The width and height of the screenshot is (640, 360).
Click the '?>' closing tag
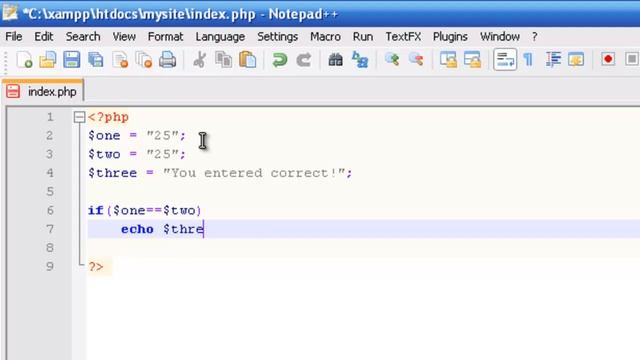[96, 267]
